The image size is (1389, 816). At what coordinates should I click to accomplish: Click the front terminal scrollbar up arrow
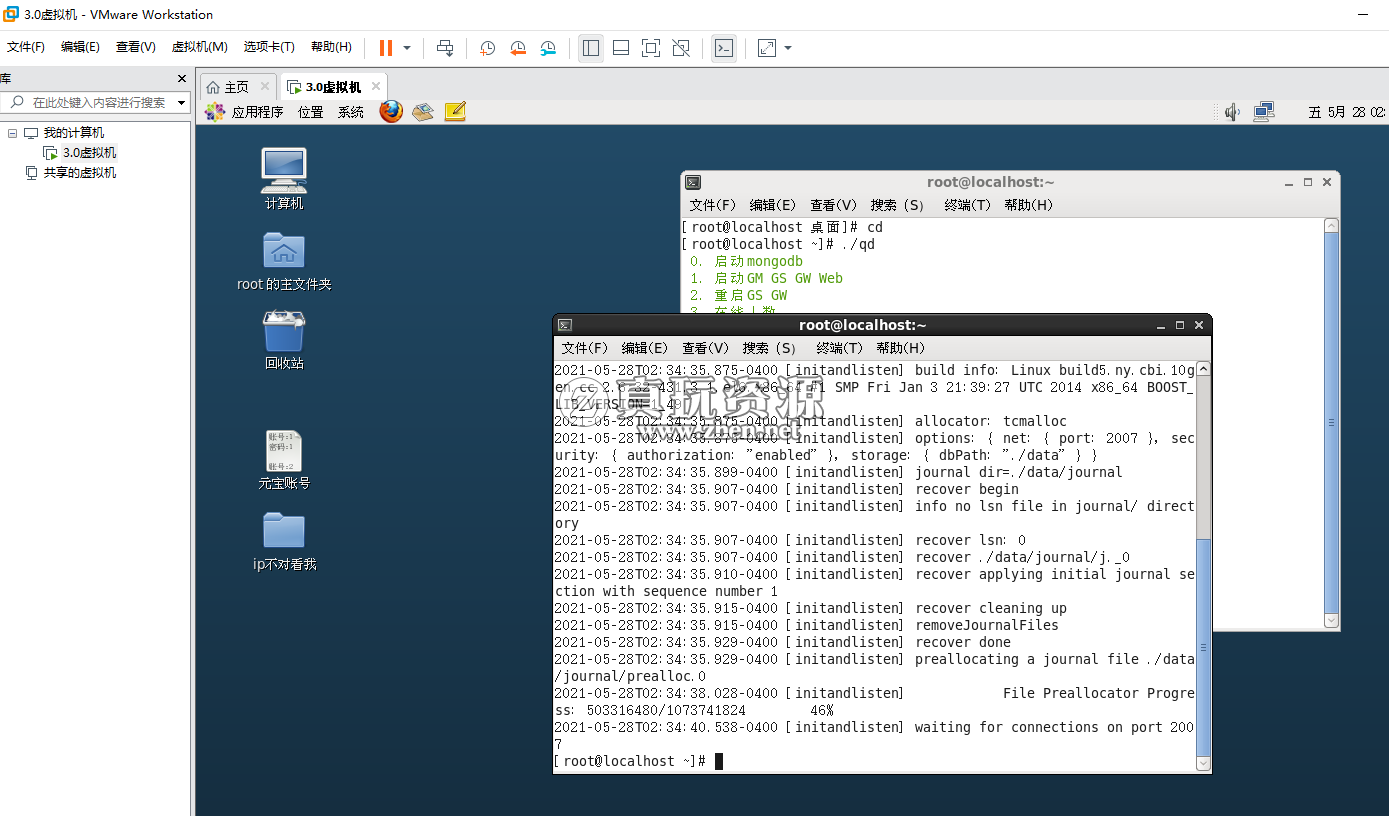point(1204,368)
